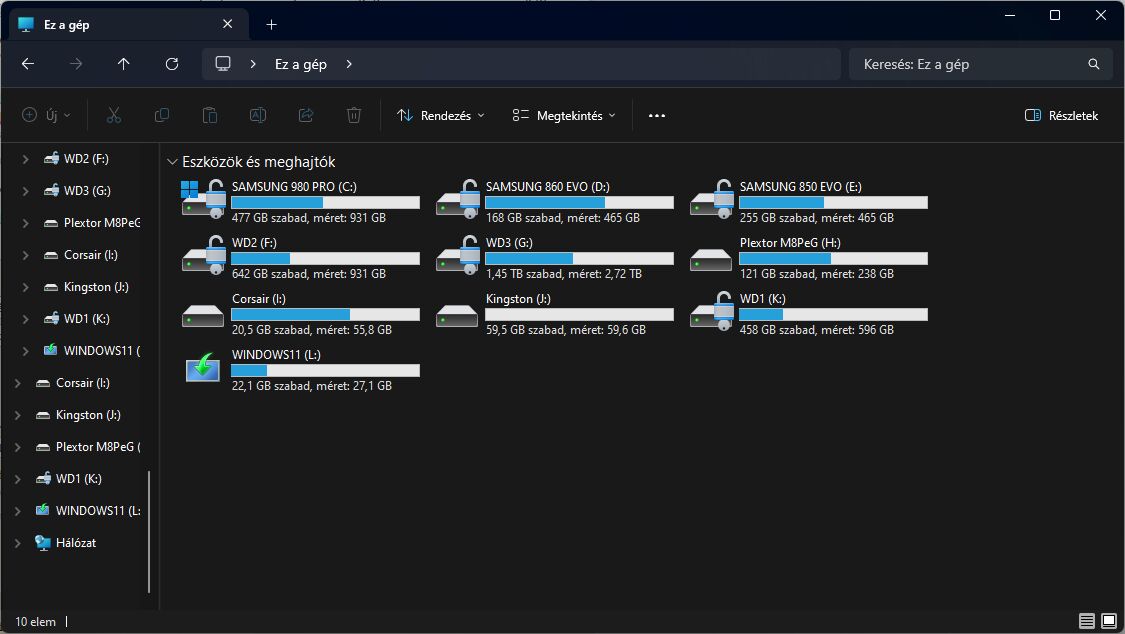1125x634 pixels.
Task: Select the Ez a gép window tab
Action: (x=128, y=24)
